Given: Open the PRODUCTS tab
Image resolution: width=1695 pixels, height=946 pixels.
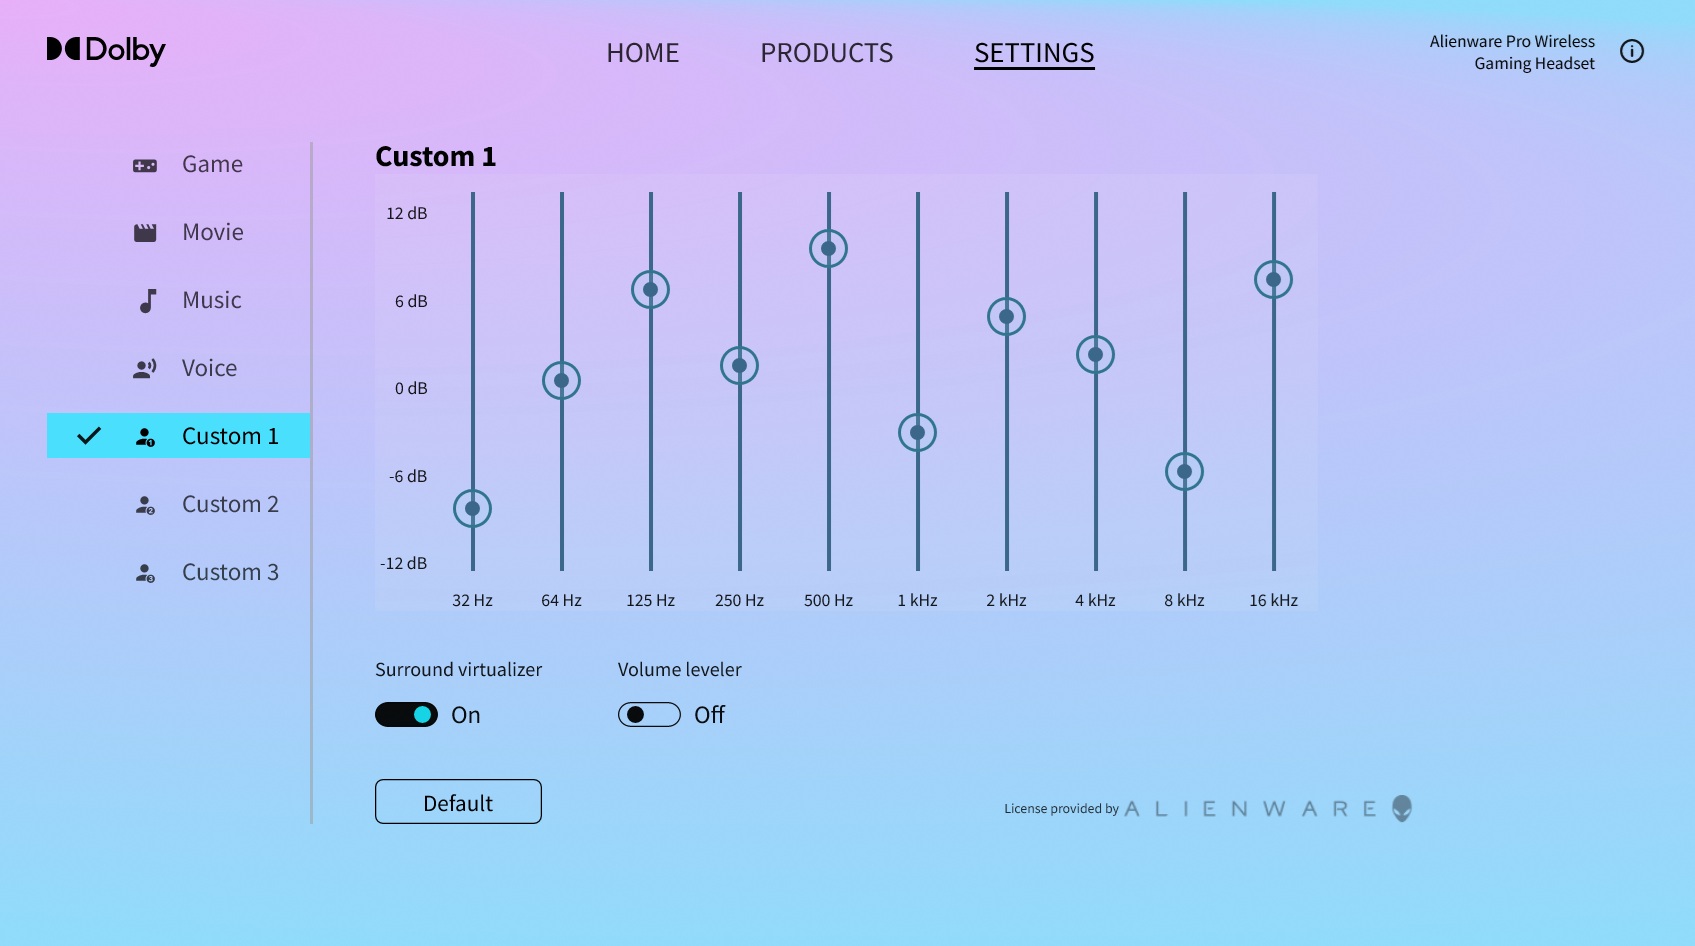Looking at the screenshot, I should point(827,53).
